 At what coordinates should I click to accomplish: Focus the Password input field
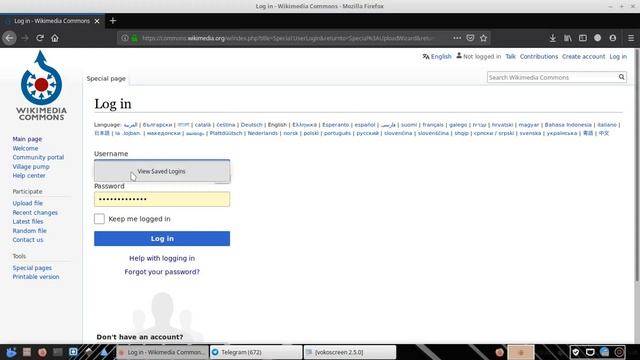[162, 199]
